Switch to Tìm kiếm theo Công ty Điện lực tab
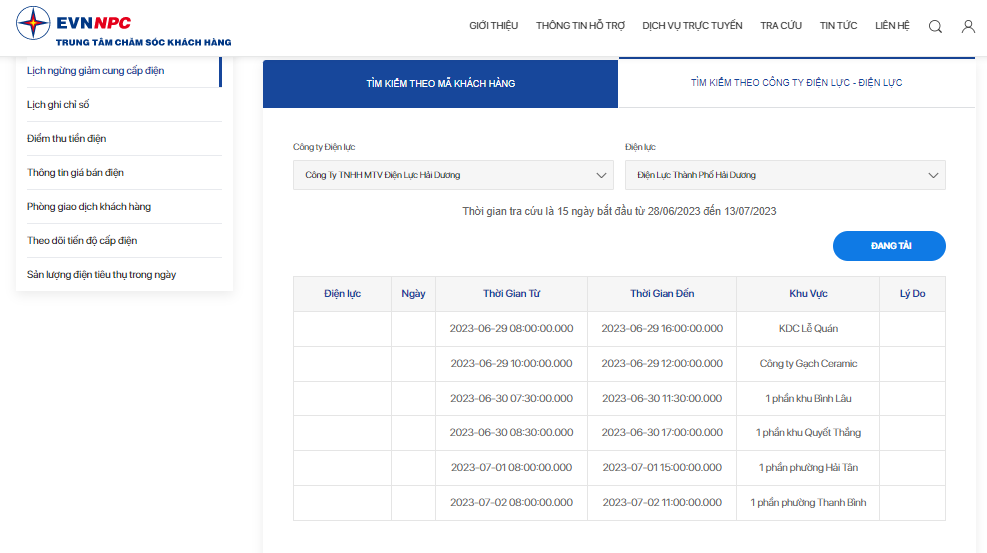Screen dimensions: 987x553 [796, 82]
